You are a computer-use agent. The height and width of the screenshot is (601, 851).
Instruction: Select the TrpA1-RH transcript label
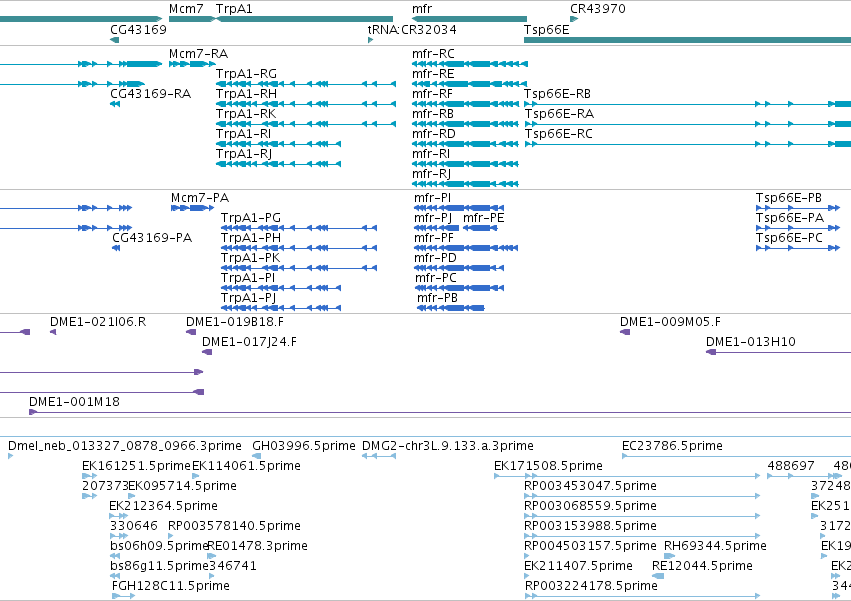pos(246,94)
